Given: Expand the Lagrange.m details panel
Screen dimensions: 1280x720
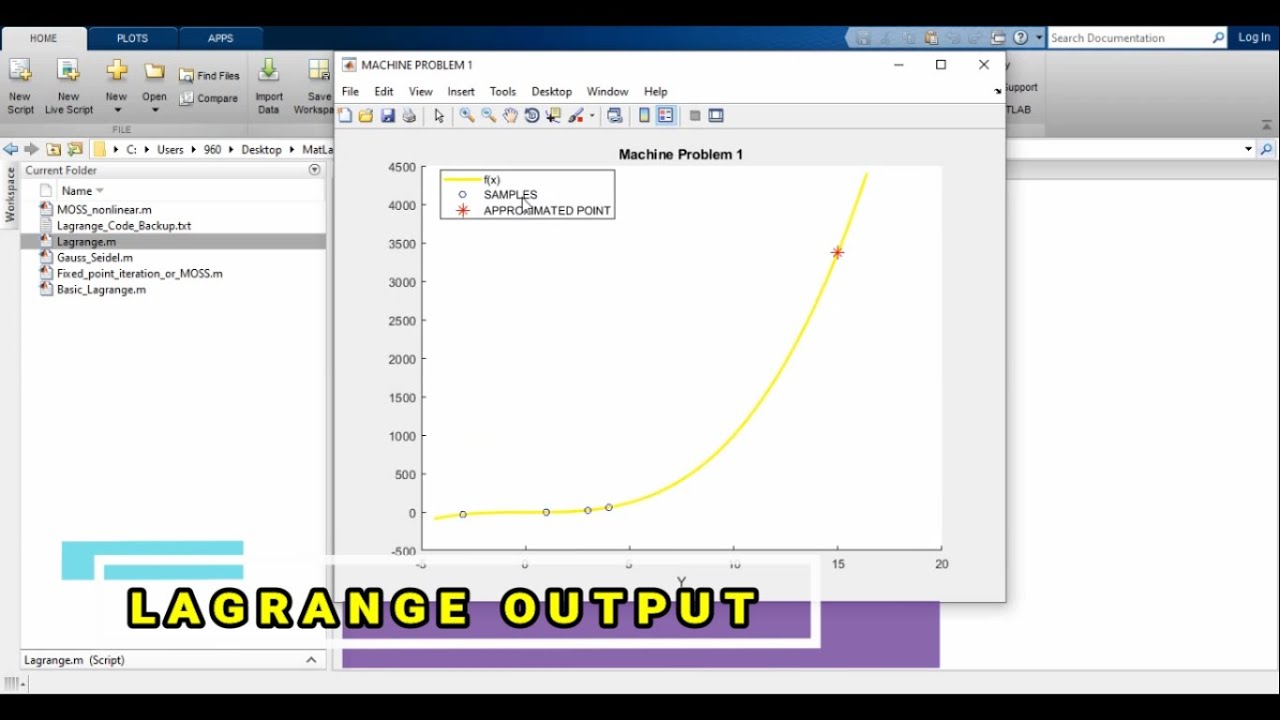Looking at the screenshot, I should coord(311,660).
